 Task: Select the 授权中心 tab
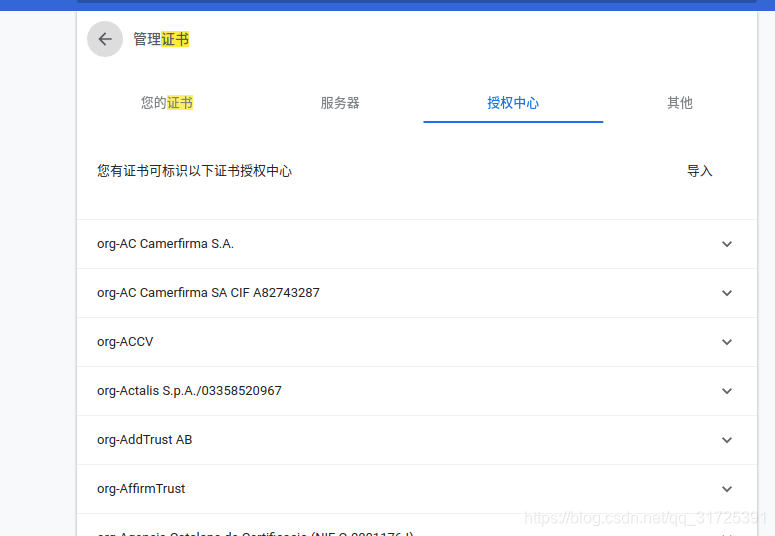513,103
